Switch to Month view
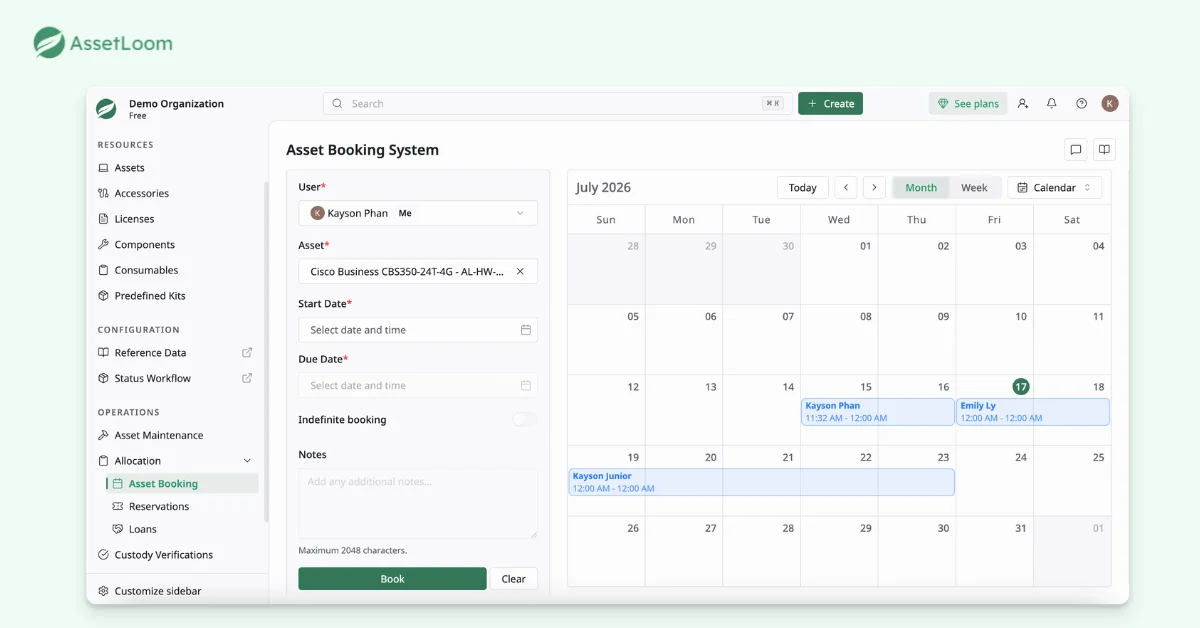 point(921,188)
